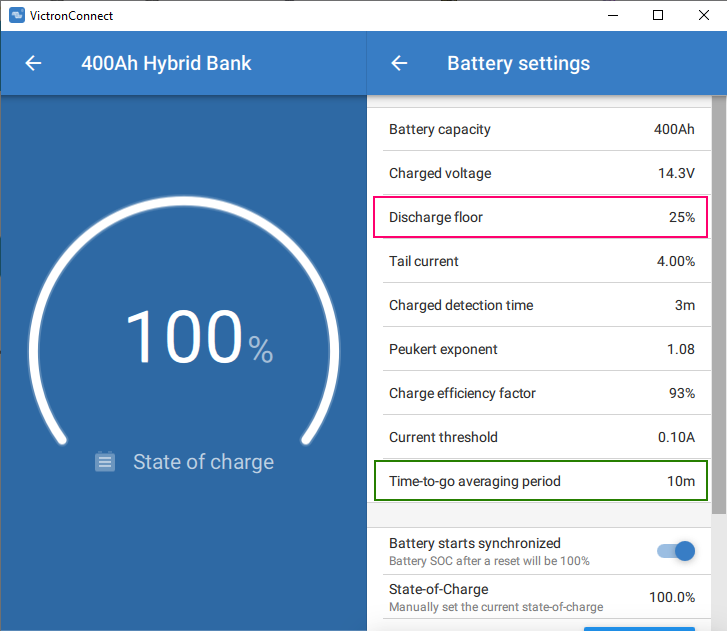Set the State-of-Charge value manually
This screenshot has width=727, height=631.
pos(541,597)
